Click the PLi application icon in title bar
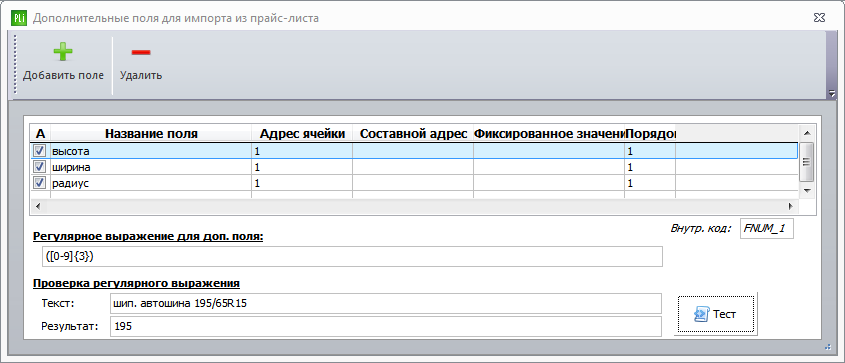 (x=19, y=18)
